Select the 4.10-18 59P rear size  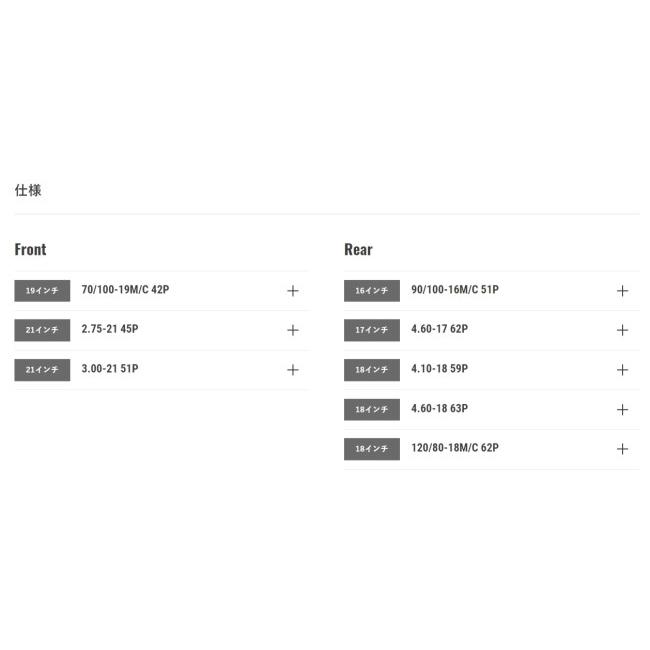439,369
